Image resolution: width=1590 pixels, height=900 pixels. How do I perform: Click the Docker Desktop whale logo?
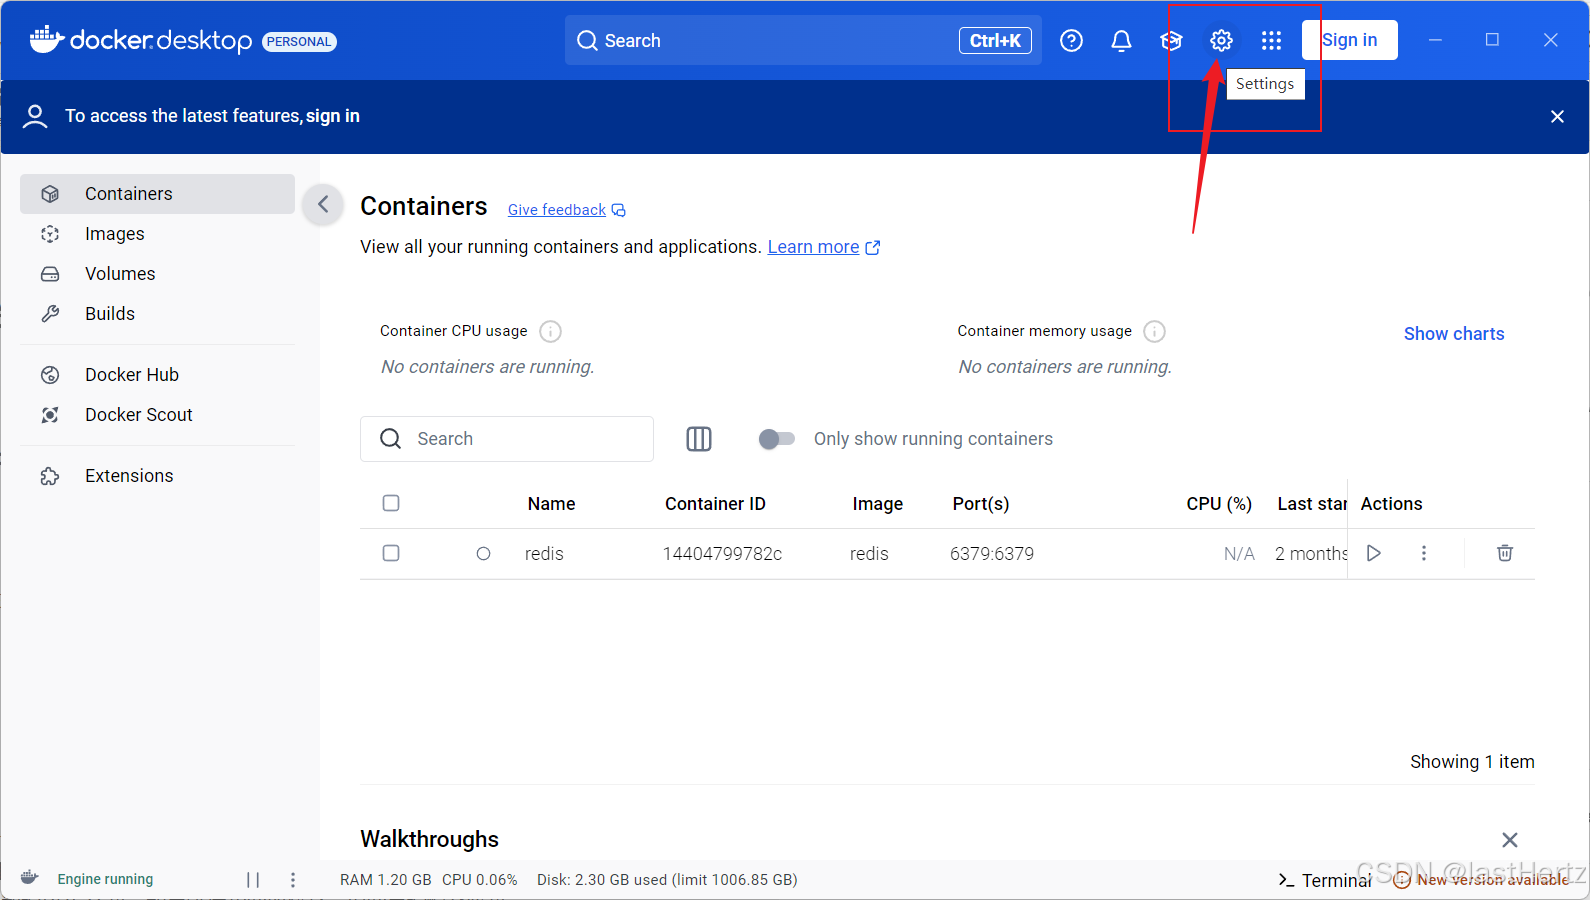click(47, 40)
